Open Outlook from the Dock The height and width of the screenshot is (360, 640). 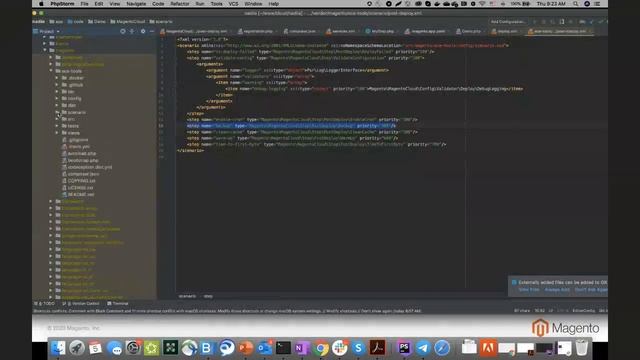264,348
